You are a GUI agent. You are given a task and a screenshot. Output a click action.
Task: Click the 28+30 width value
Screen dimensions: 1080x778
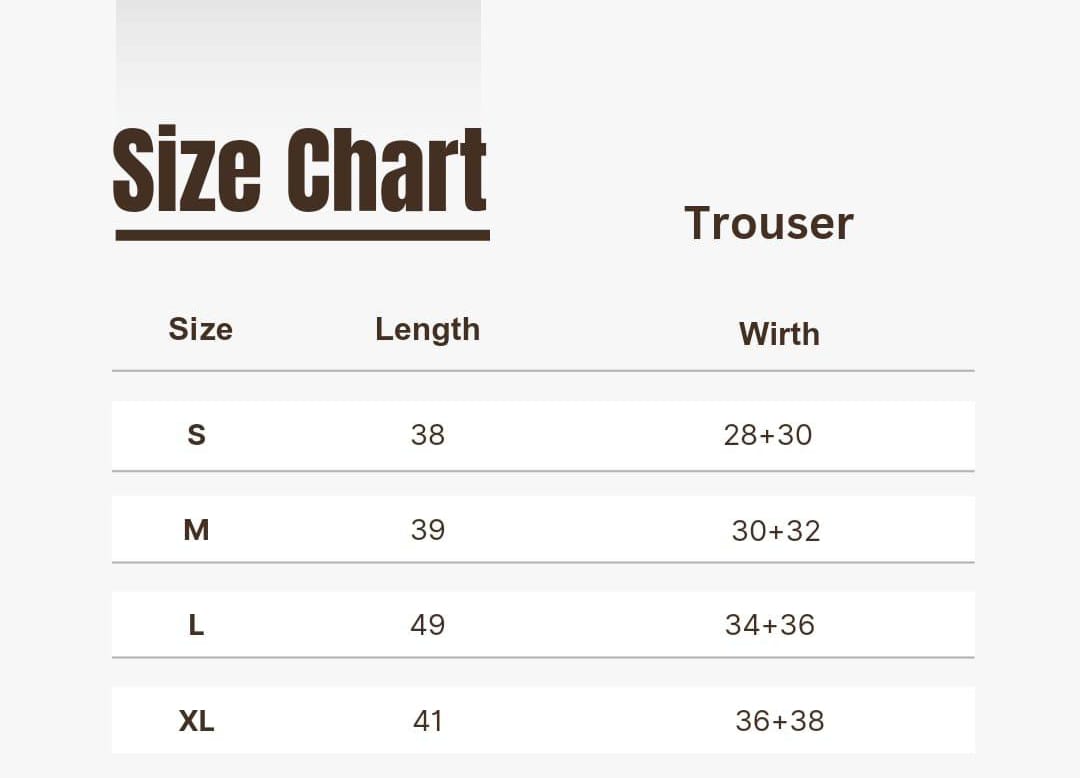click(768, 435)
